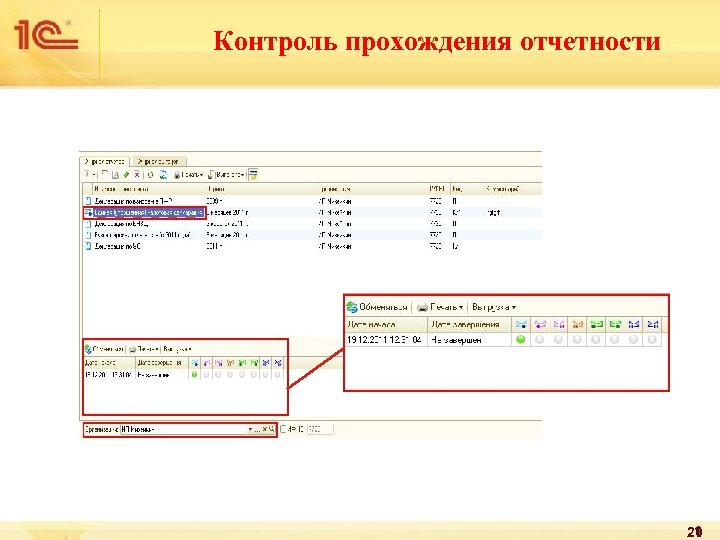Click the ИФНС code input field
This screenshot has height=540, width=720.
click(x=320, y=429)
